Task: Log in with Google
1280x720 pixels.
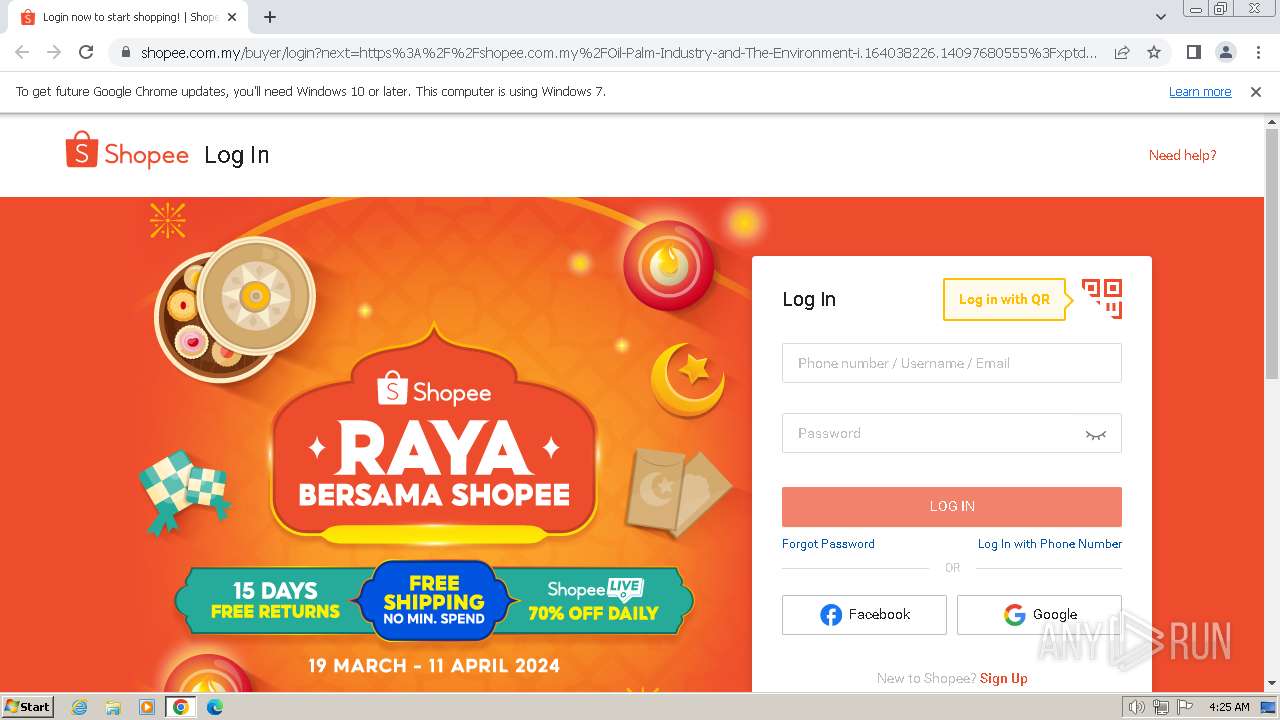Action: [1039, 615]
